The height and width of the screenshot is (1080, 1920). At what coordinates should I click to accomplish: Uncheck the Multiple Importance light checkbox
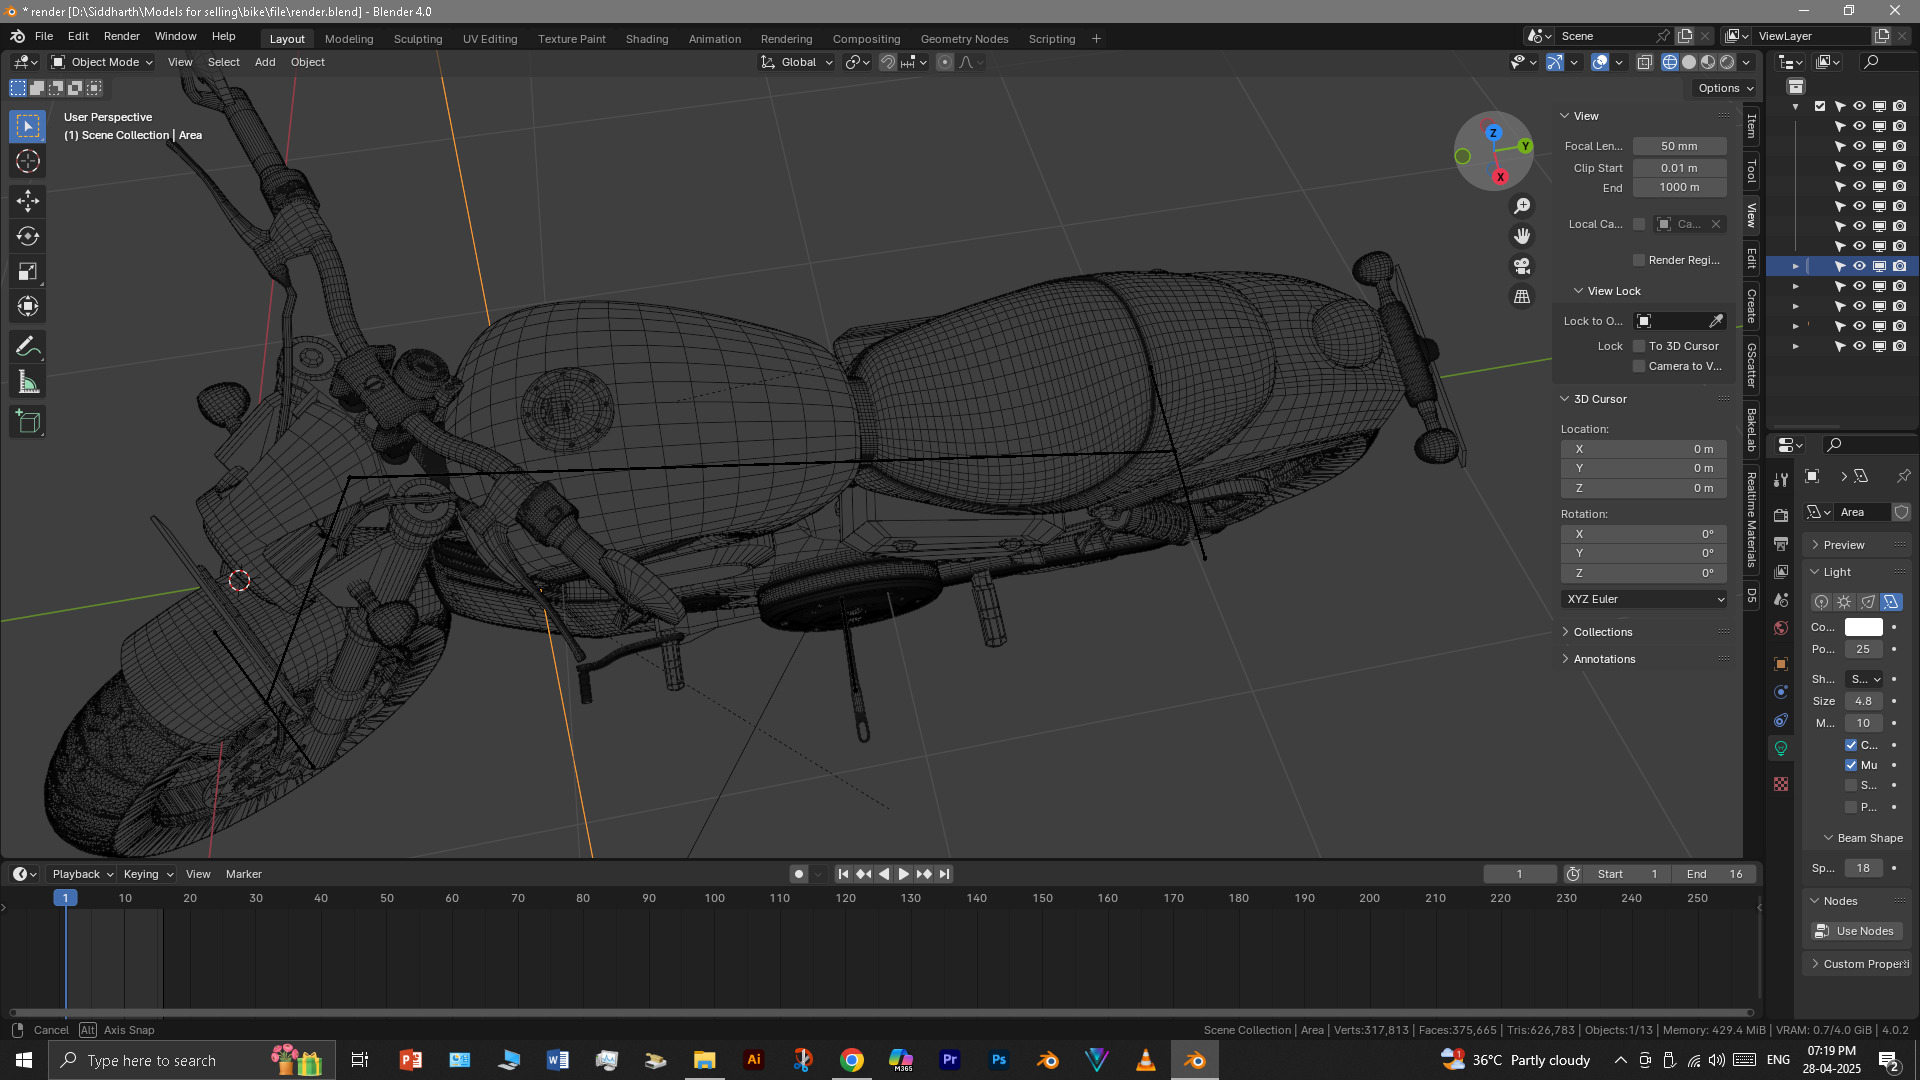click(1851, 765)
